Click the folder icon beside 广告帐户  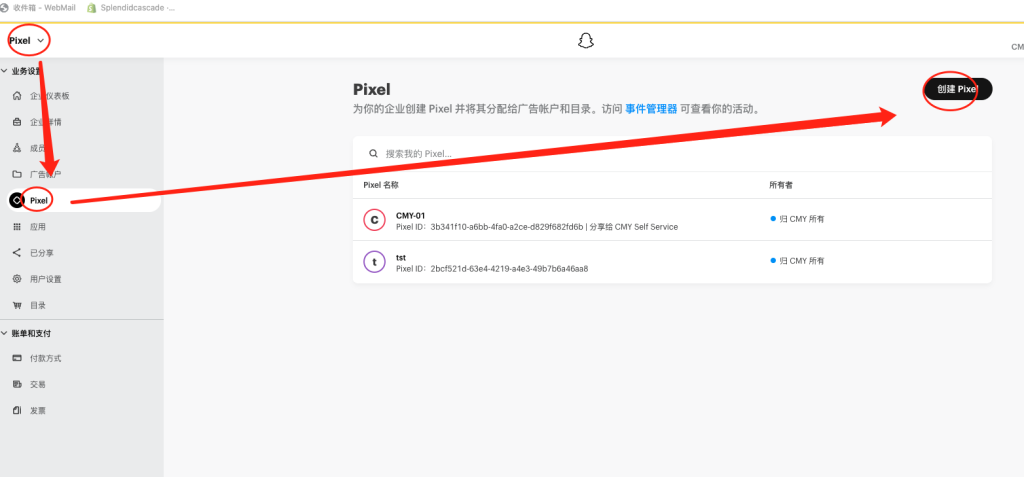tap(17, 174)
